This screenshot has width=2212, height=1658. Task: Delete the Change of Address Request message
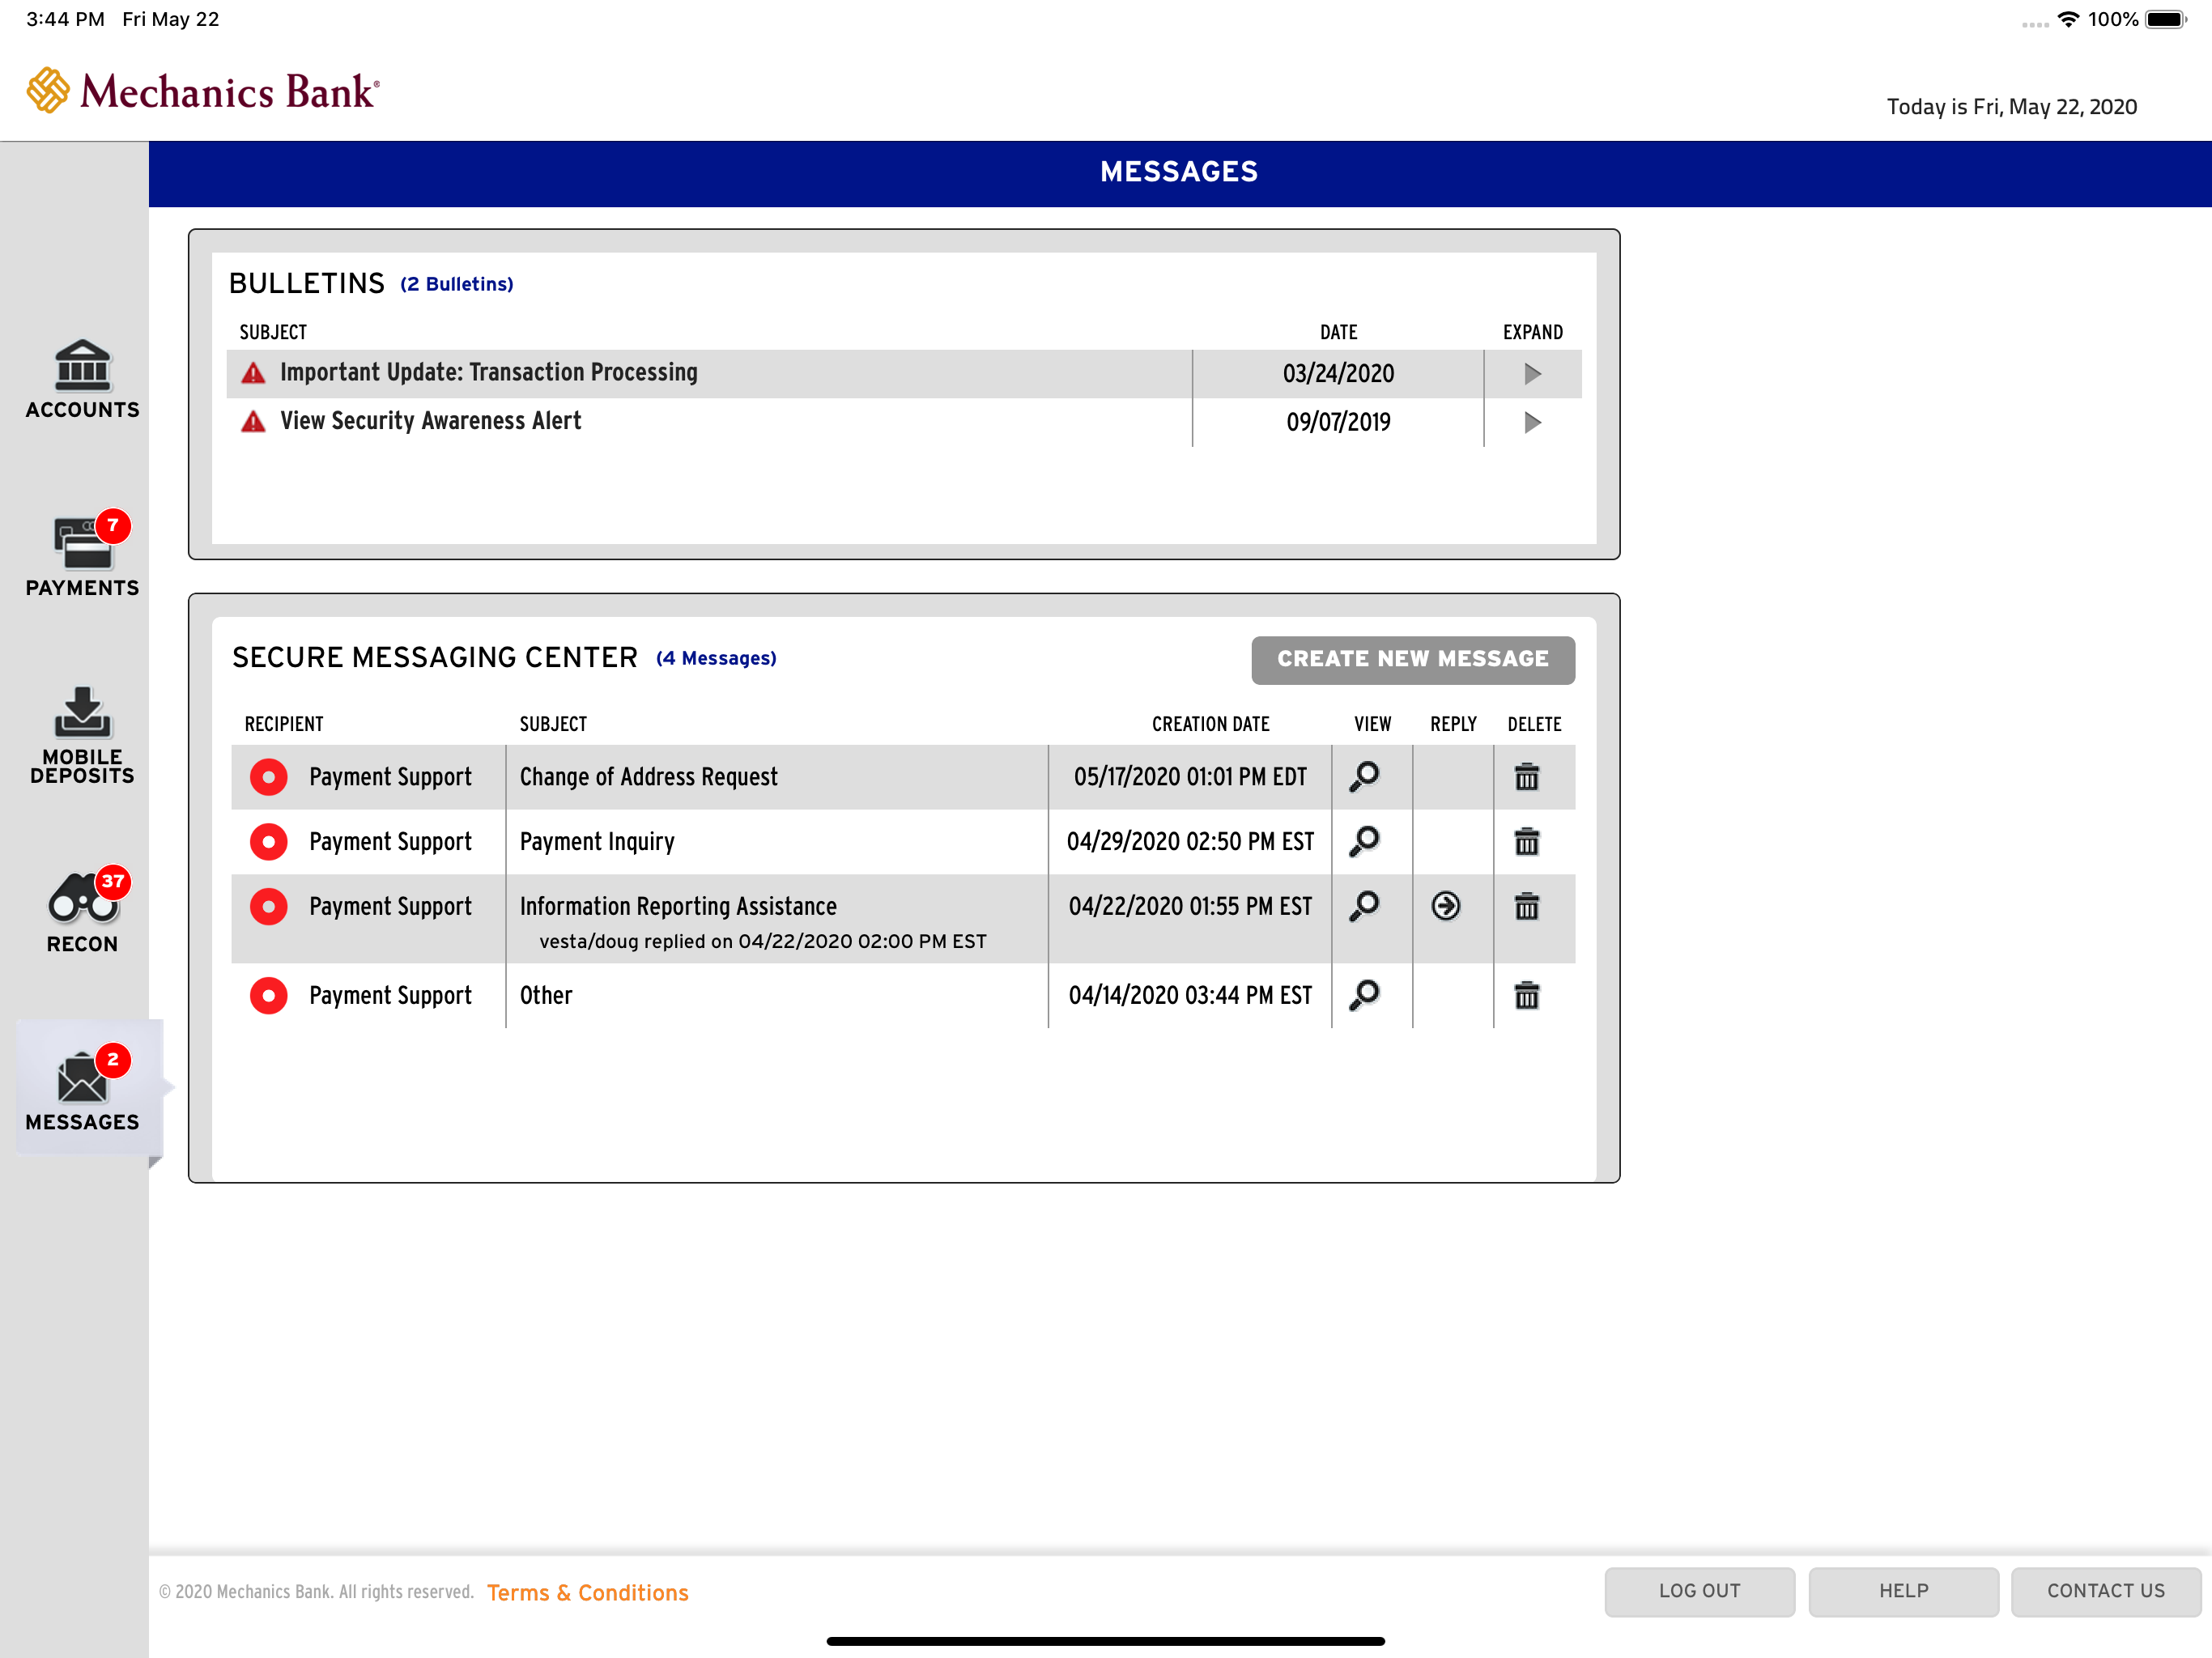point(1526,776)
